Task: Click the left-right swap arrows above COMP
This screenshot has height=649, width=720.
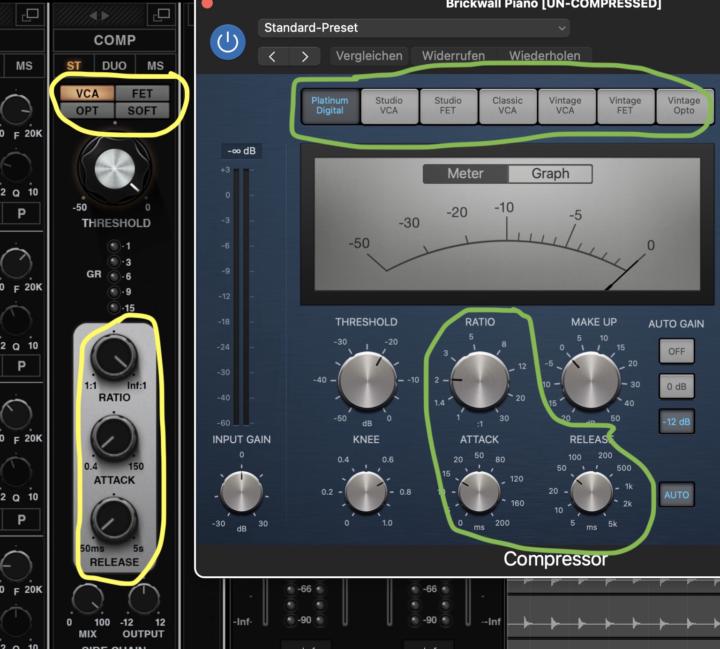Action: pyautogui.click(x=99, y=16)
